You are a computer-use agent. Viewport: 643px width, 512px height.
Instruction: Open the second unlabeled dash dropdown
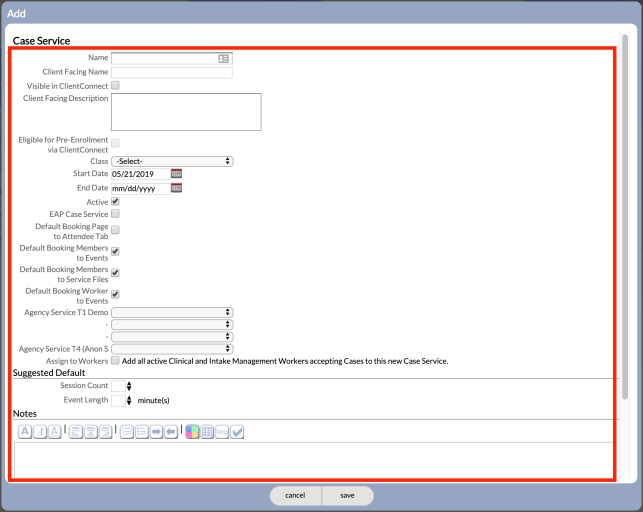tap(172, 337)
